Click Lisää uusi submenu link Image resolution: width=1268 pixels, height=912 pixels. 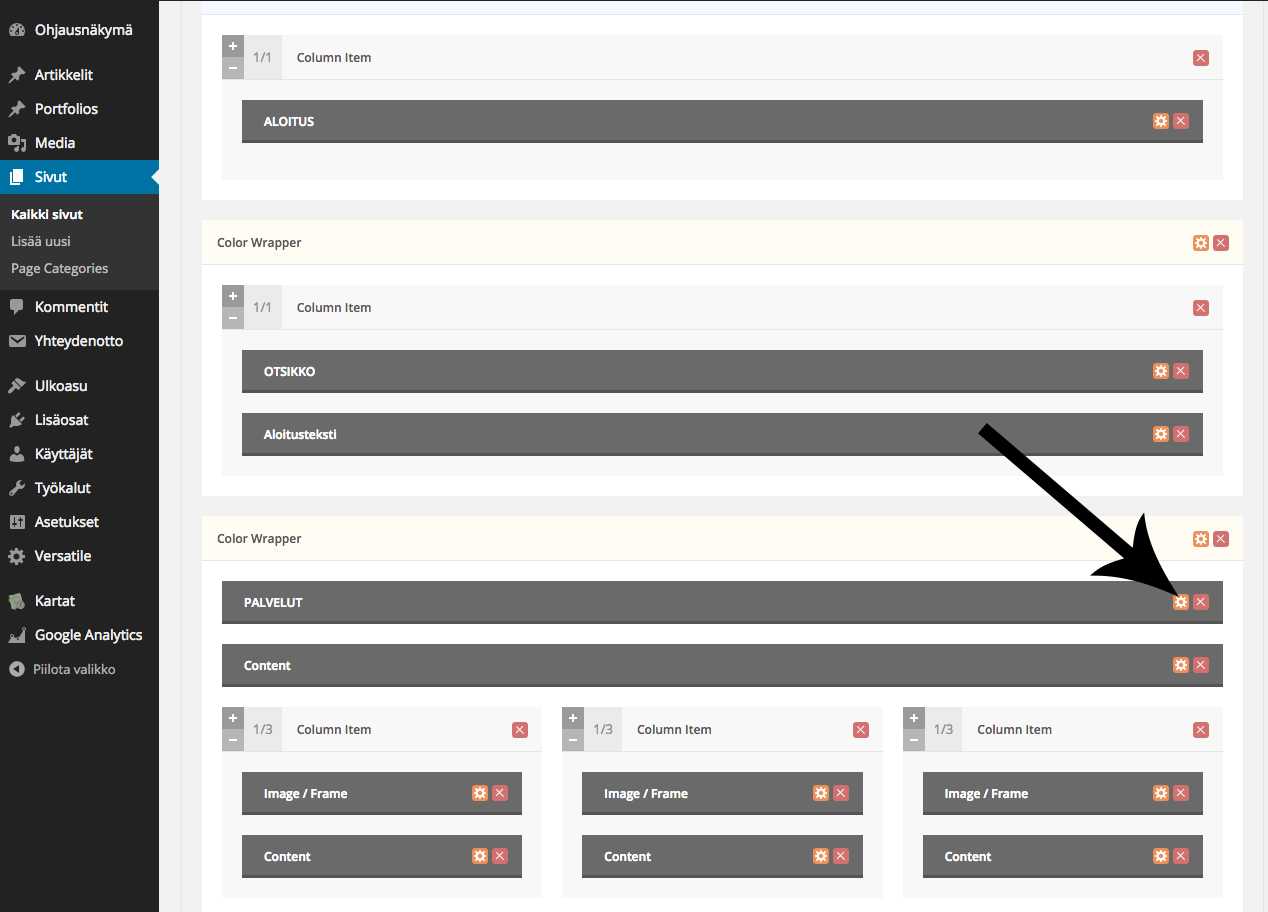41,241
